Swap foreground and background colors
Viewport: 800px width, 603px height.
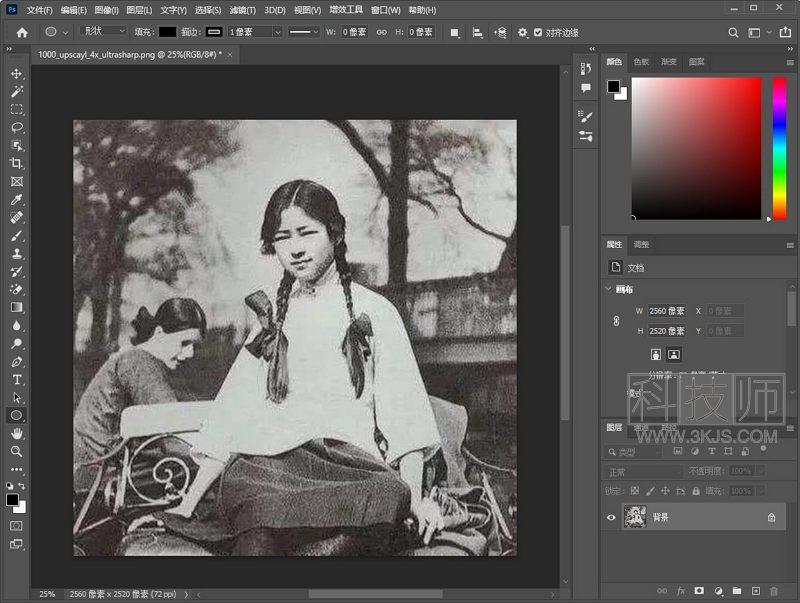(x=21, y=486)
